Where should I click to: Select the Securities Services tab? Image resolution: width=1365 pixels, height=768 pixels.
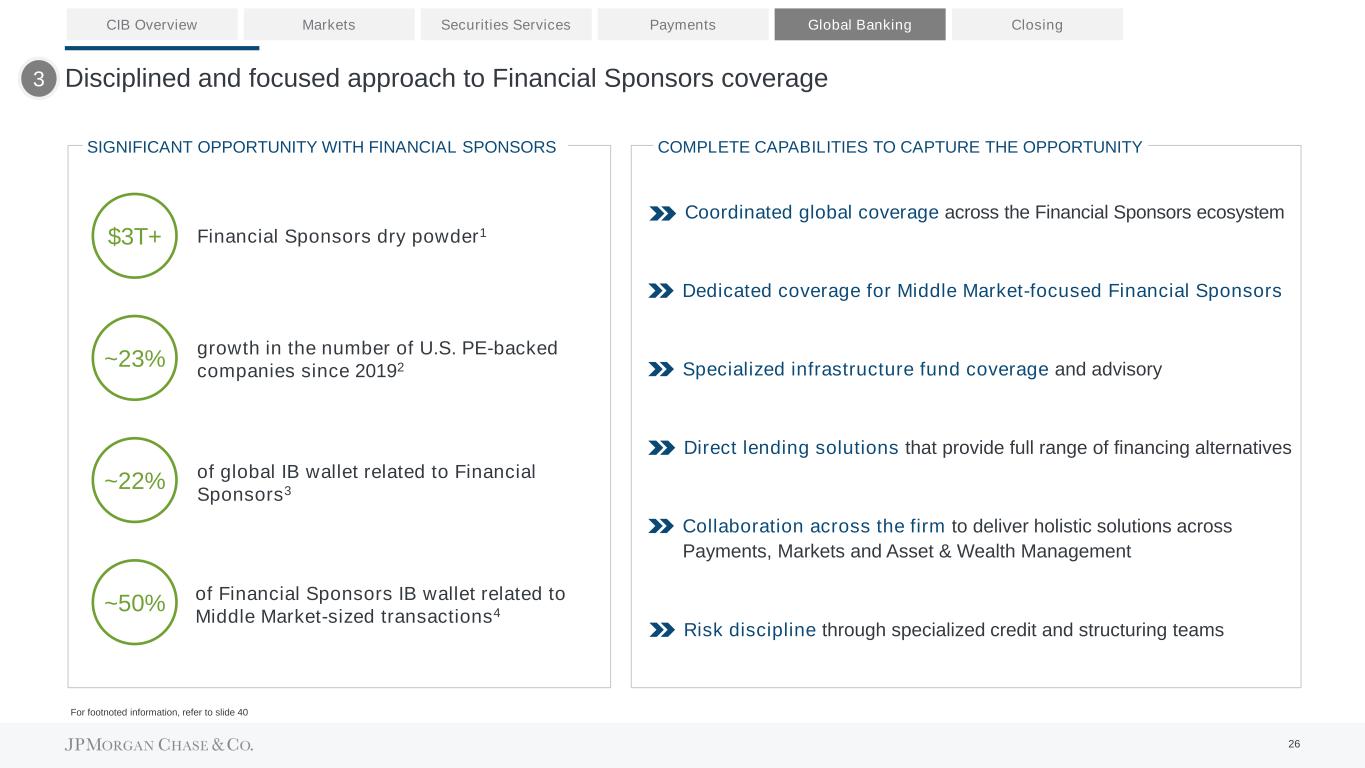[x=506, y=24]
